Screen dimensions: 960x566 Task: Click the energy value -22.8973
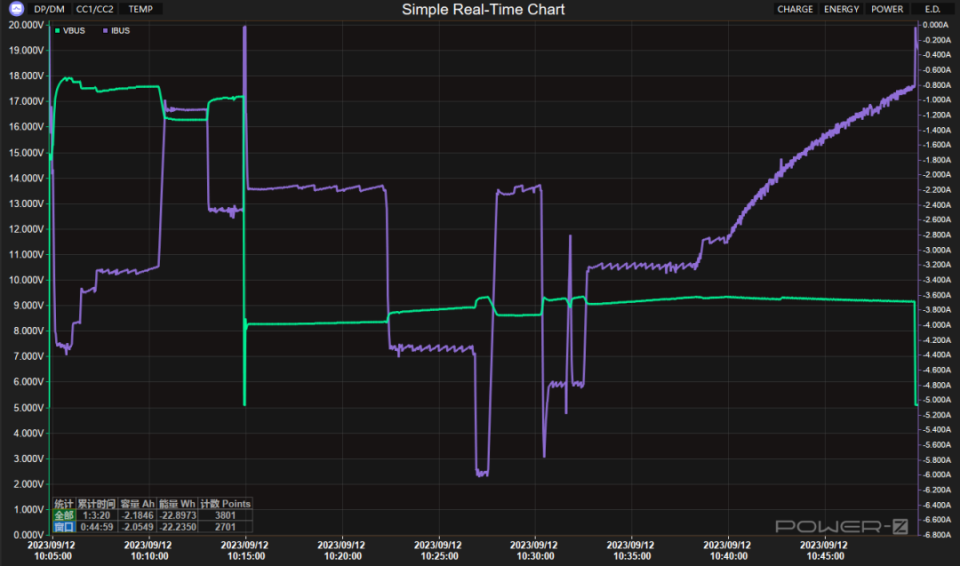coord(178,515)
